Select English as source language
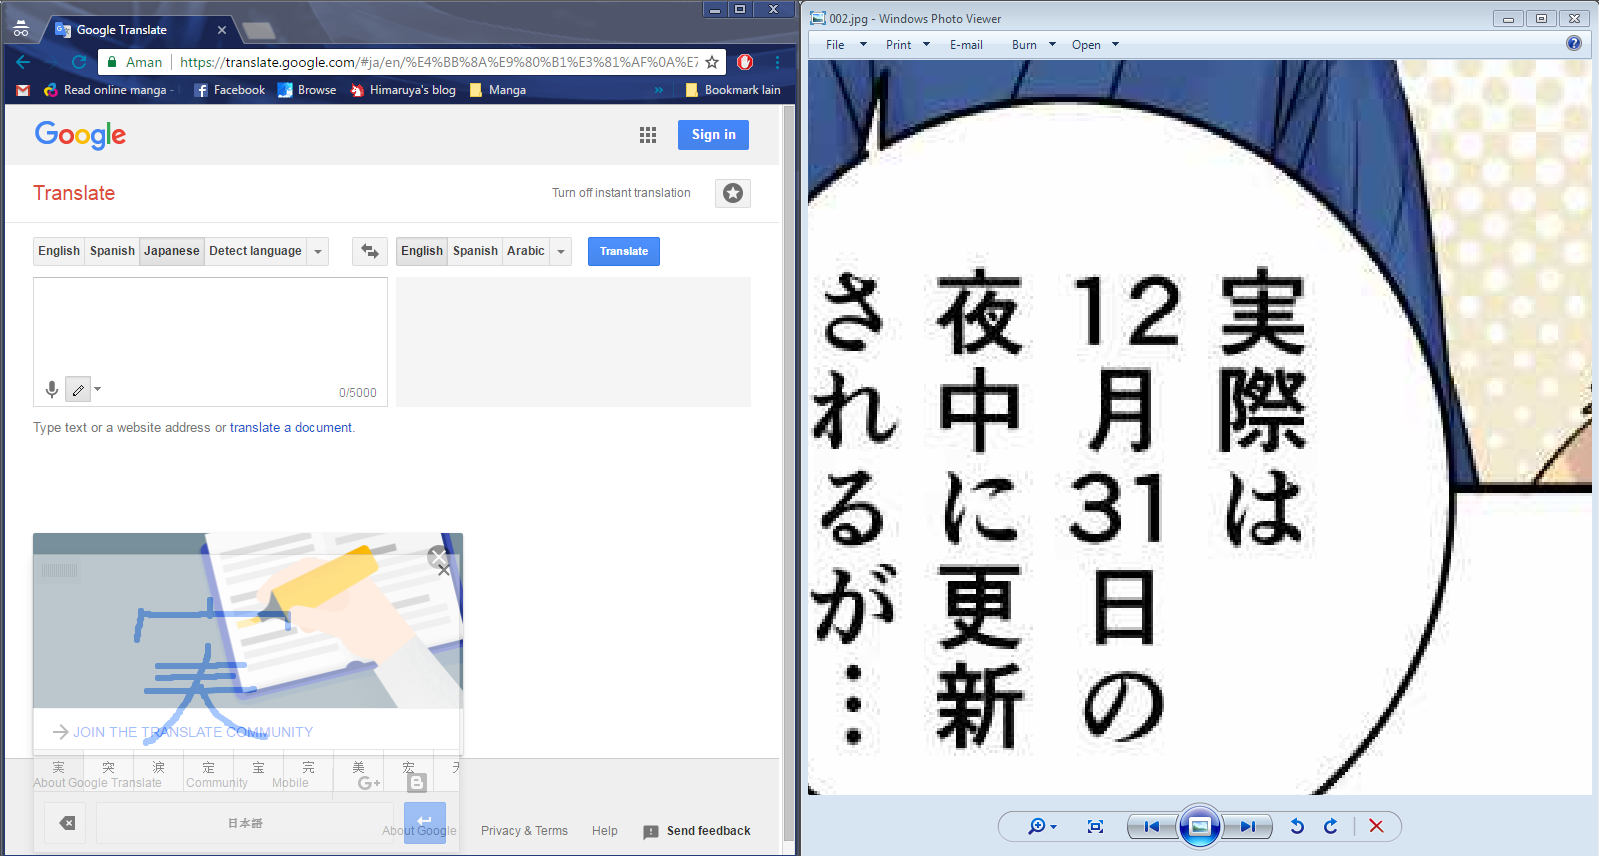The height and width of the screenshot is (856, 1599). click(x=59, y=251)
